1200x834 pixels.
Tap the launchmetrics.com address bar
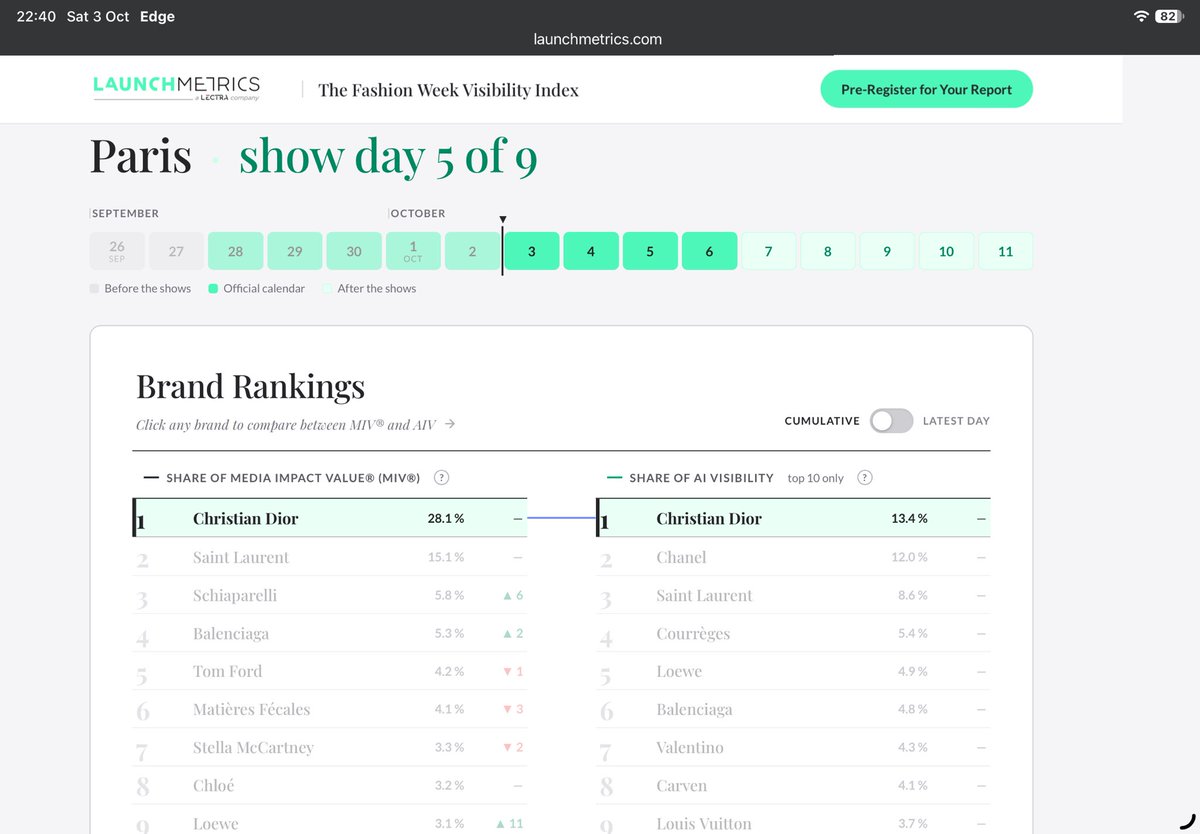tap(598, 39)
